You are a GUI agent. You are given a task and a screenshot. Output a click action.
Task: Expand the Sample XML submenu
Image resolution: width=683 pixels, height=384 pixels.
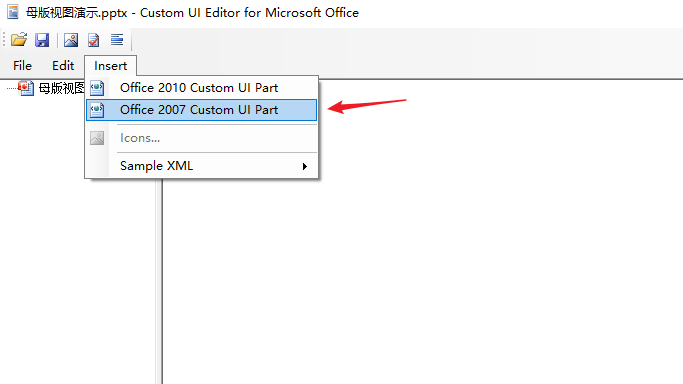tap(201, 166)
